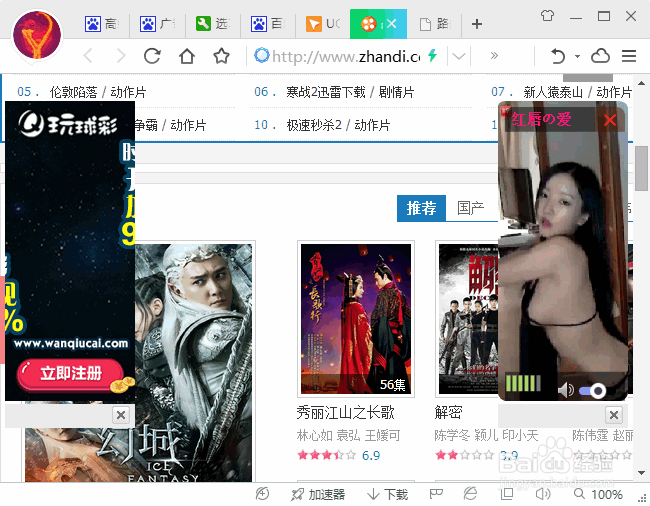Viewport: 650px width, 506px height.
Task: Open the 下载 downloads manager
Action: (x=388, y=494)
